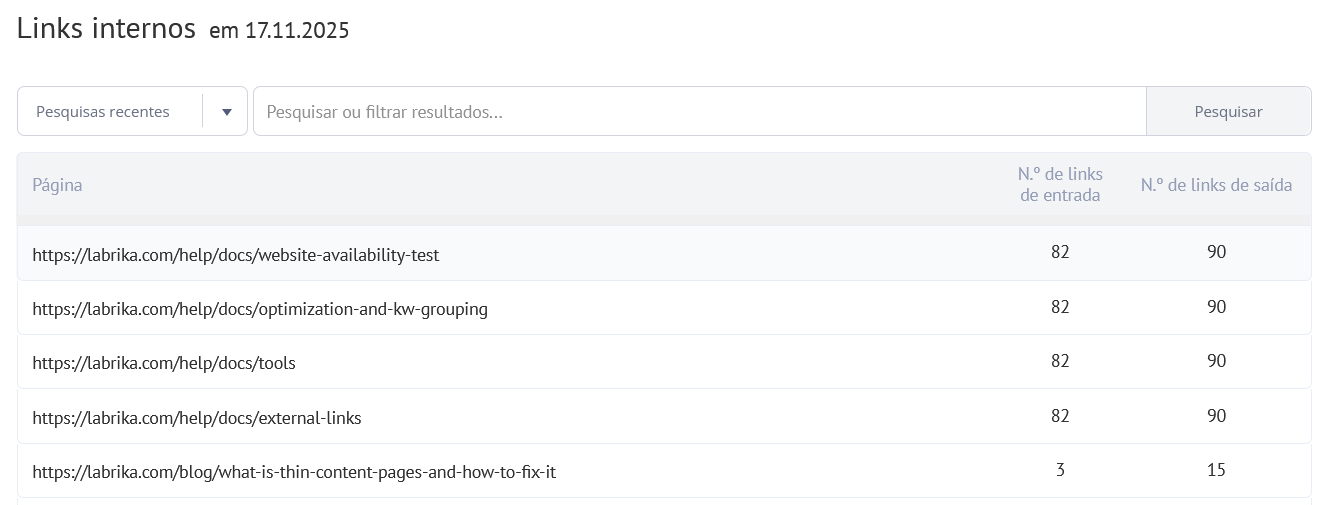Screen dimensions: 1327x505
Task: Click the Pesquisas recentes selector label
Action: (103, 112)
